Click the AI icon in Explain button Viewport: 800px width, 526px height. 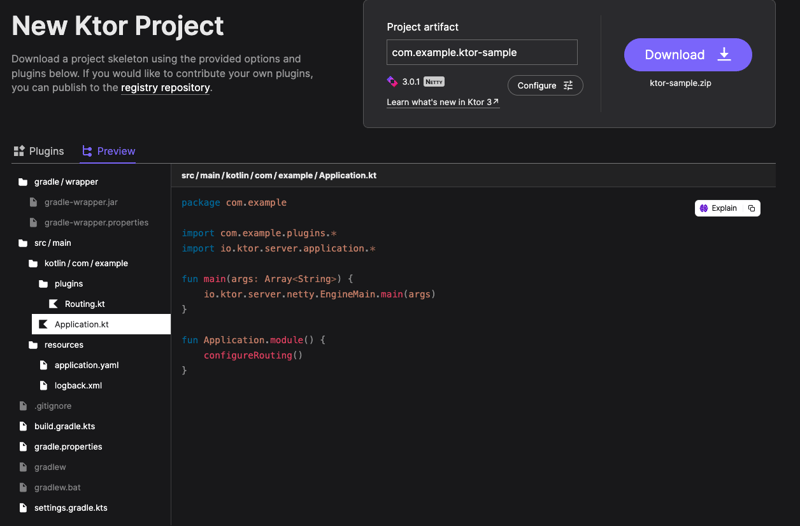point(704,208)
